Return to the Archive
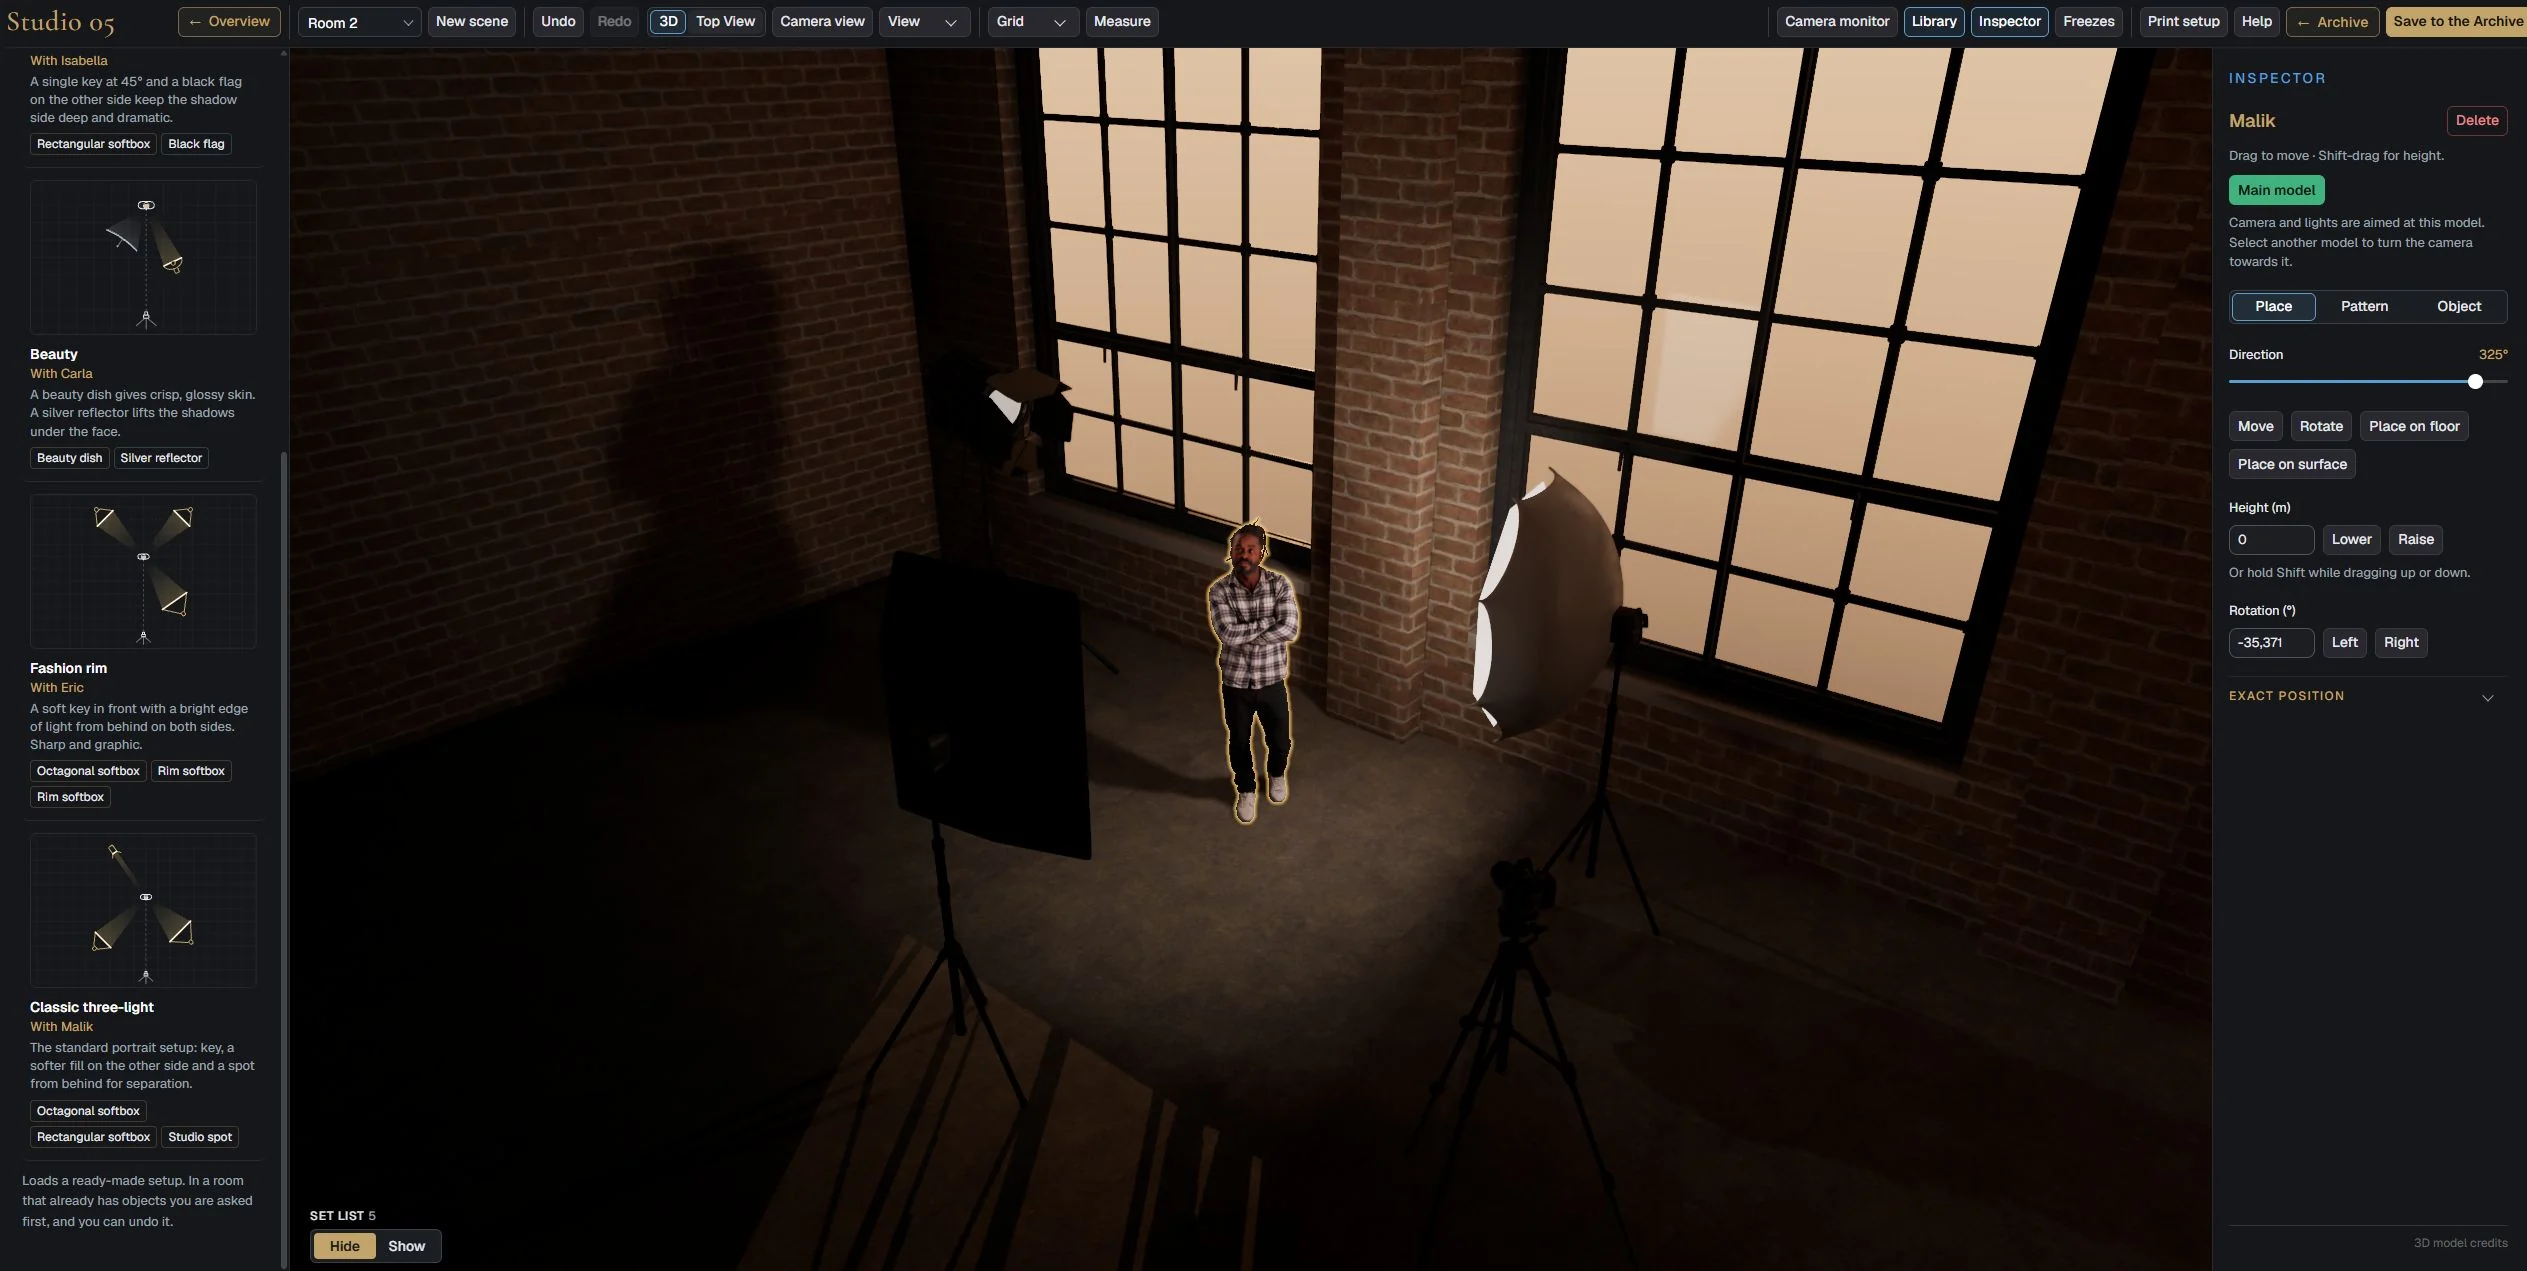2527x1271 pixels. [2332, 22]
